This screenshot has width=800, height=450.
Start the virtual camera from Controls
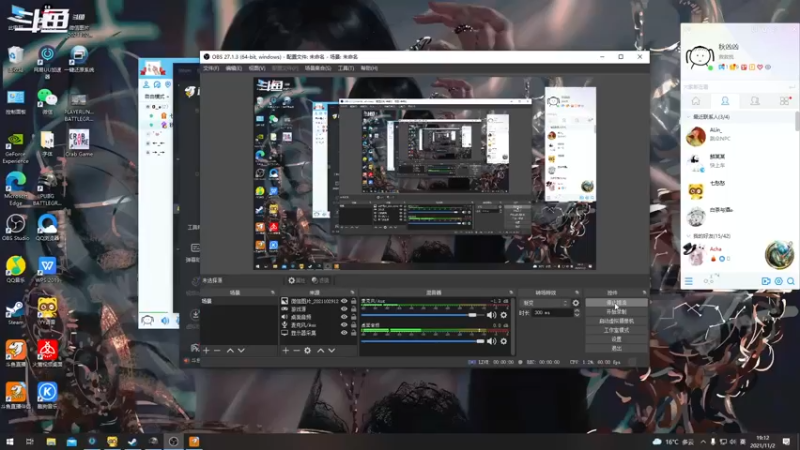click(616, 321)
